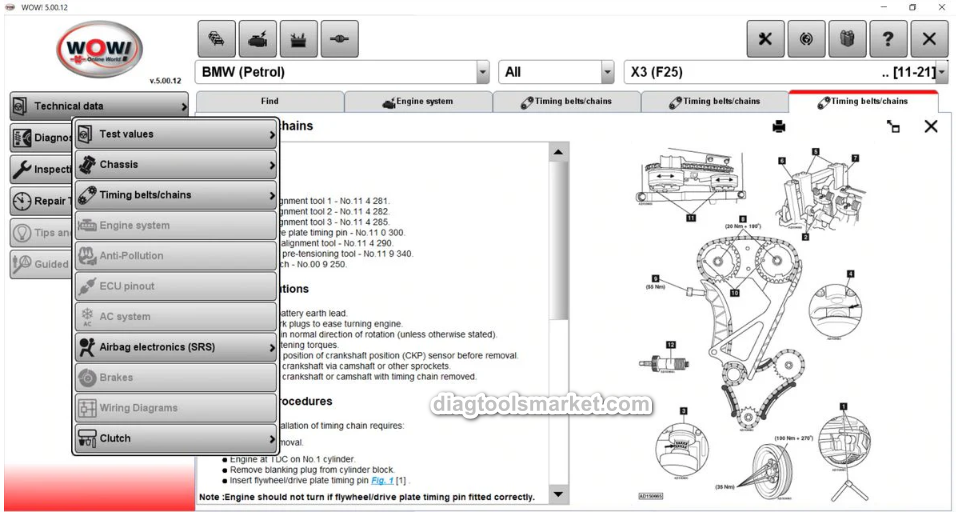Open settings with the wrench-screwdriver icon
Image resolution: width=956 pixels, height=512 pixels.
click(766, 39)
